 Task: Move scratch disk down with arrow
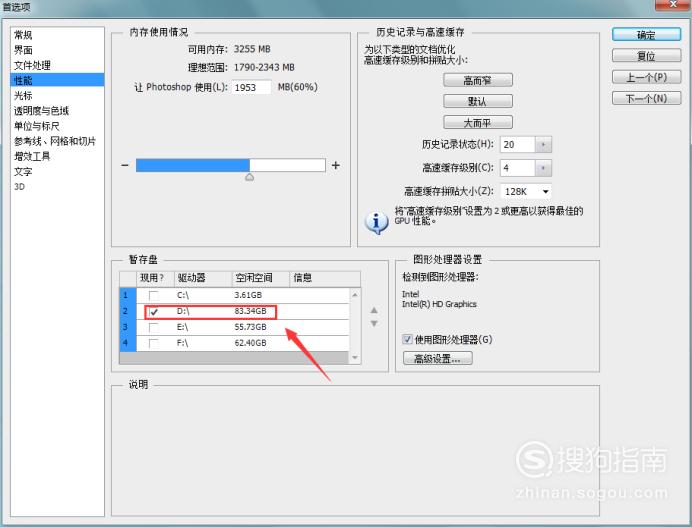[x=374, y=324]
